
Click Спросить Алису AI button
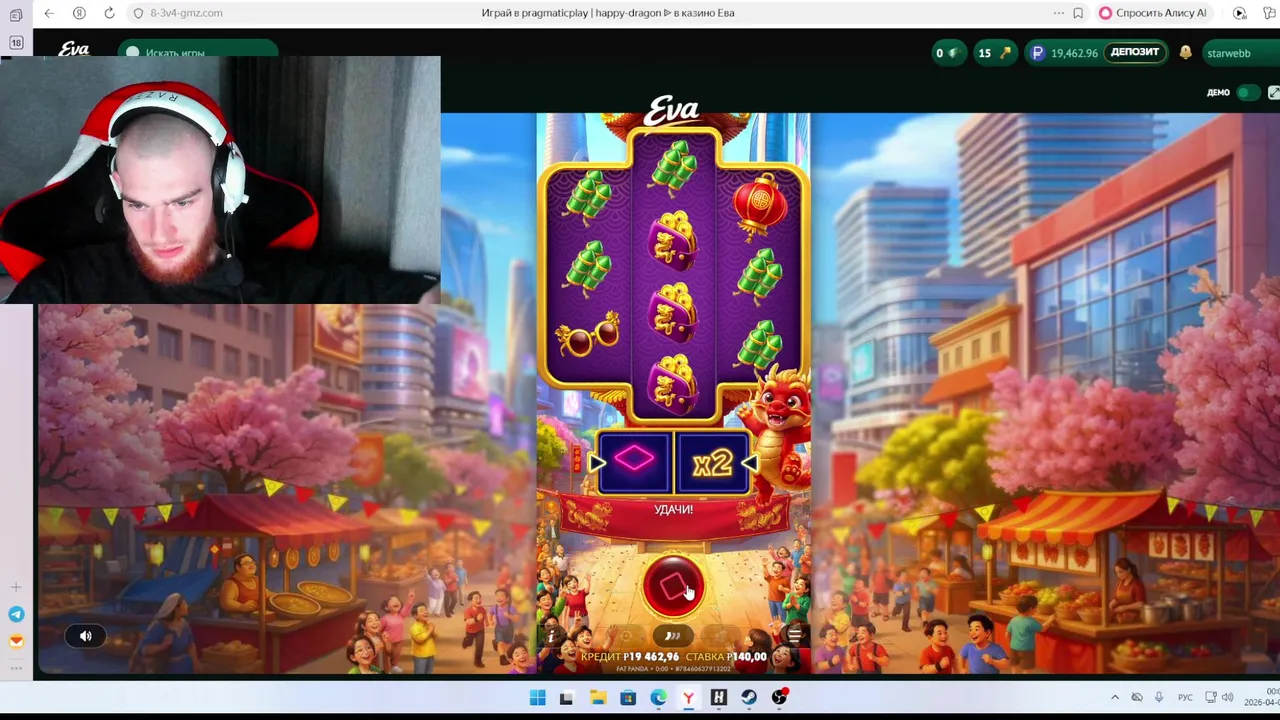[1153, 13]
